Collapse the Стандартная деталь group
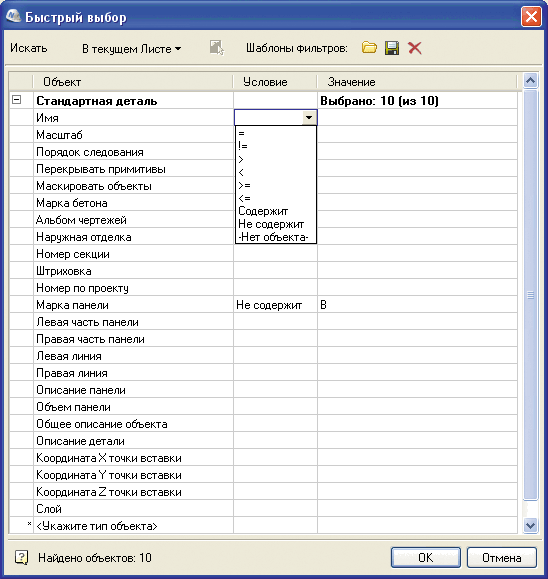The height and width of the screenshot is (579, 548). 17,100
